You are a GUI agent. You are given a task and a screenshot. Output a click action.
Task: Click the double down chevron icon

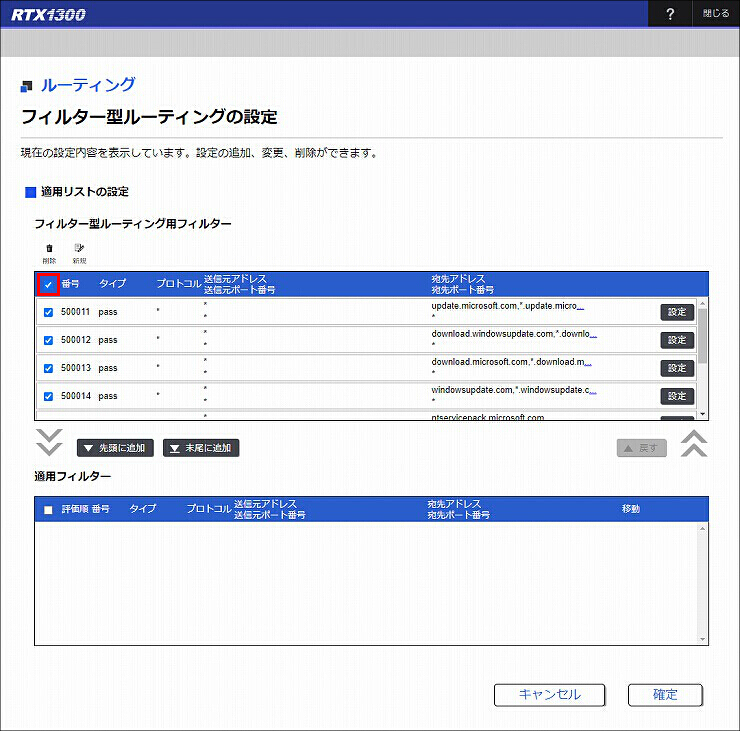(49, 442)
